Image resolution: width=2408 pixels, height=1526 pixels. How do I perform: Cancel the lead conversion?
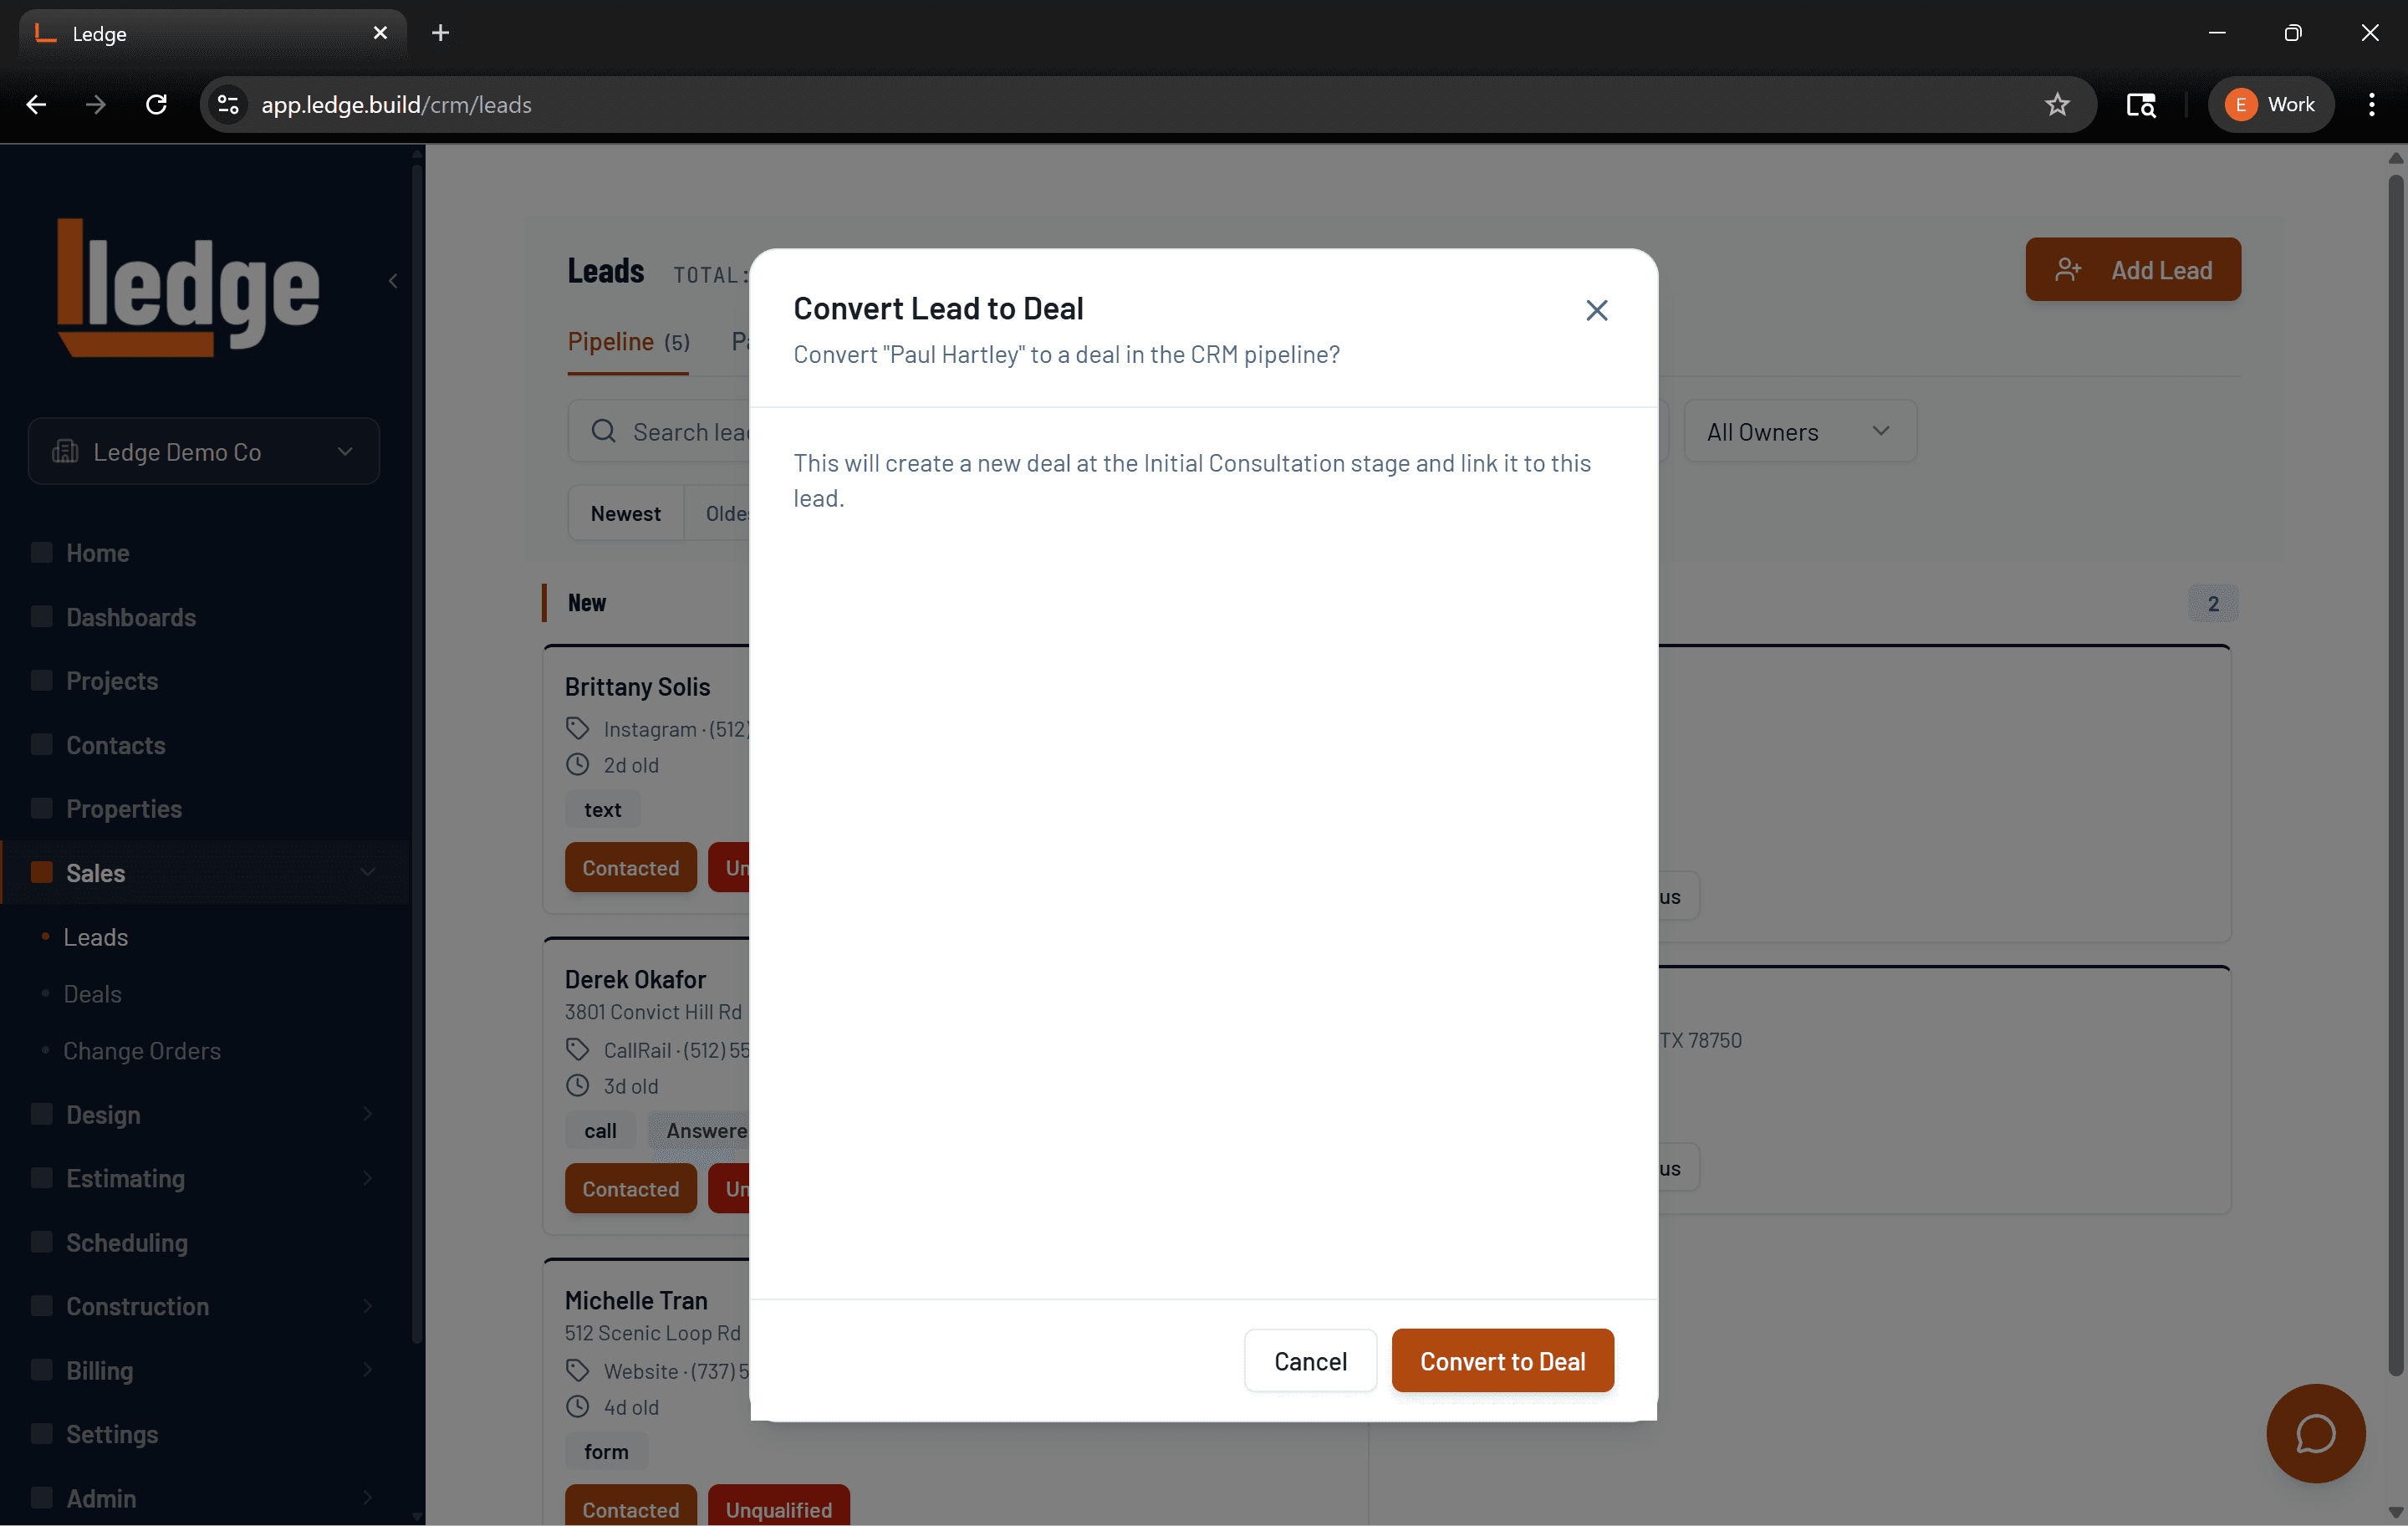(x=1310, y=1360)
